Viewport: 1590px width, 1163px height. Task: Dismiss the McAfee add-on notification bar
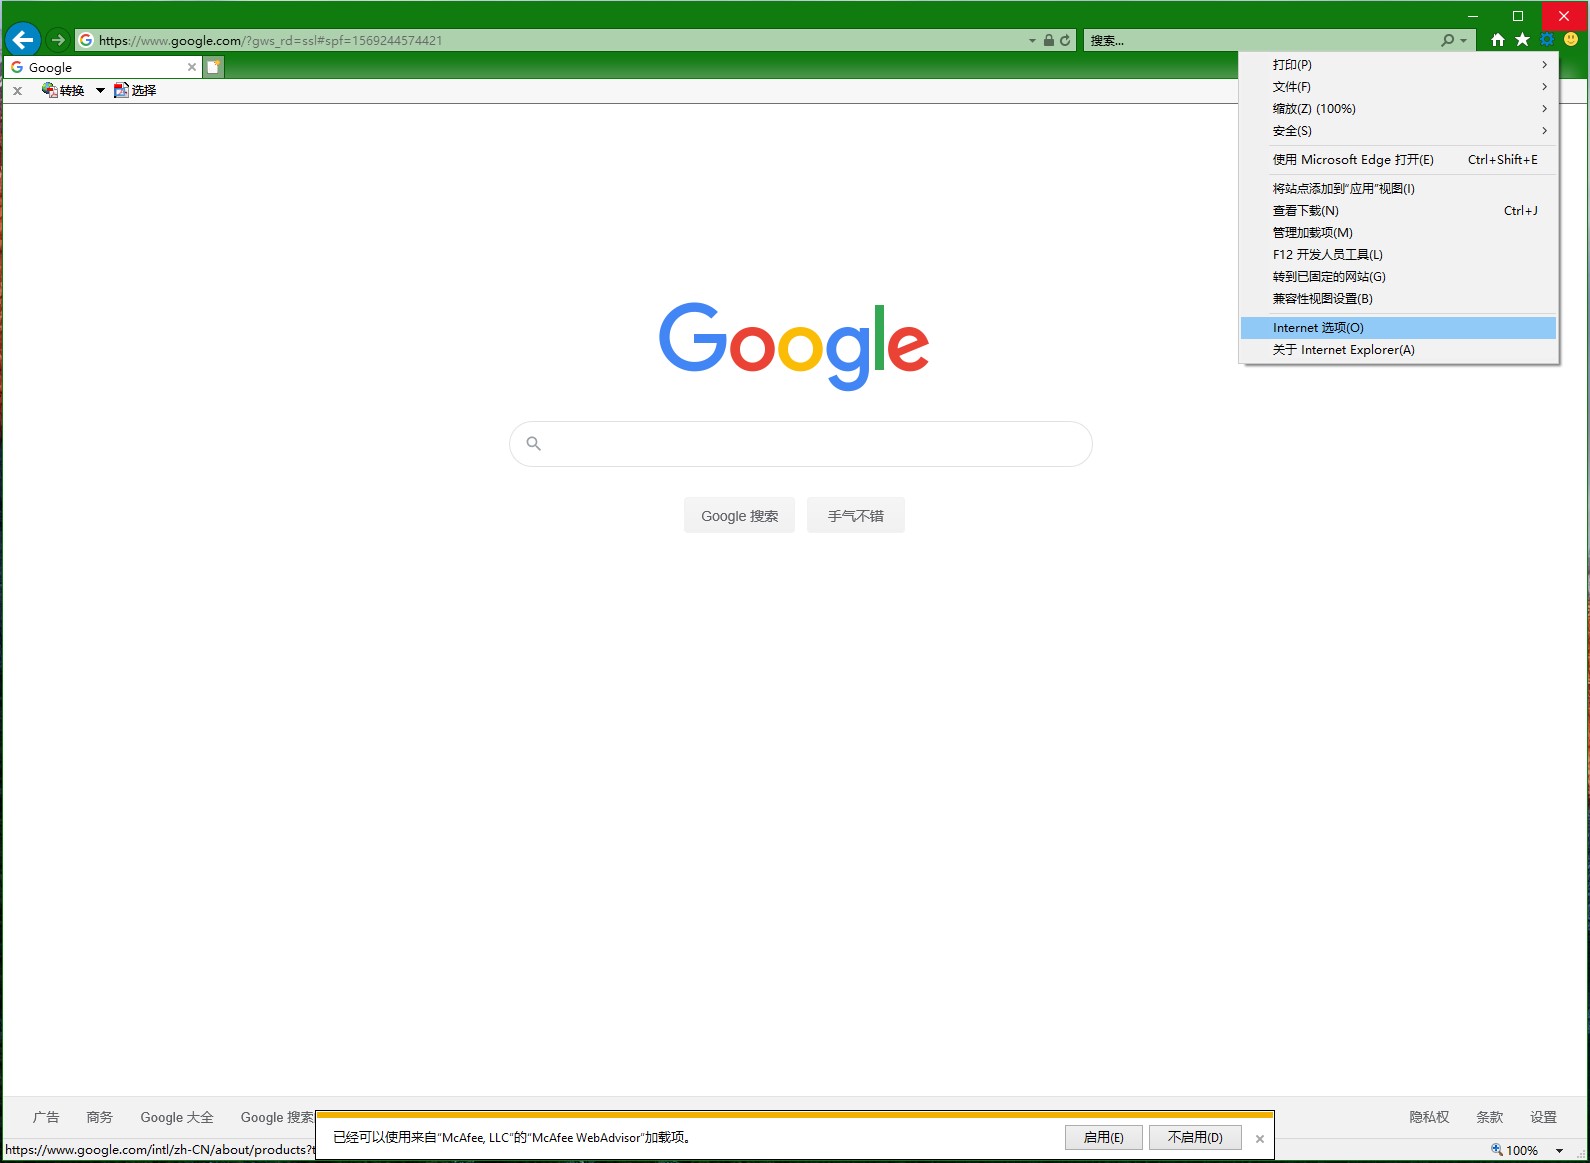pyautogui.click(x=1260, y=1139)
